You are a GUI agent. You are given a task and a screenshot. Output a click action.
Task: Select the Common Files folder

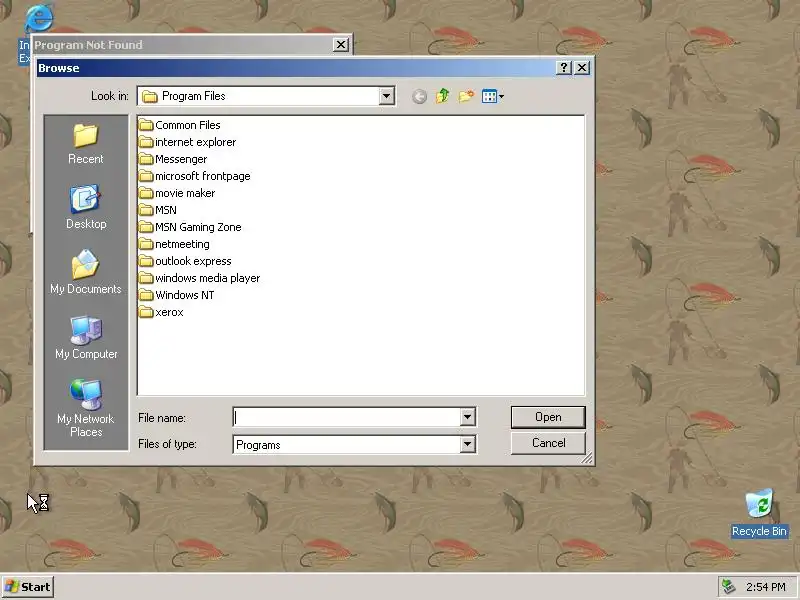click(x=180, y=125)
